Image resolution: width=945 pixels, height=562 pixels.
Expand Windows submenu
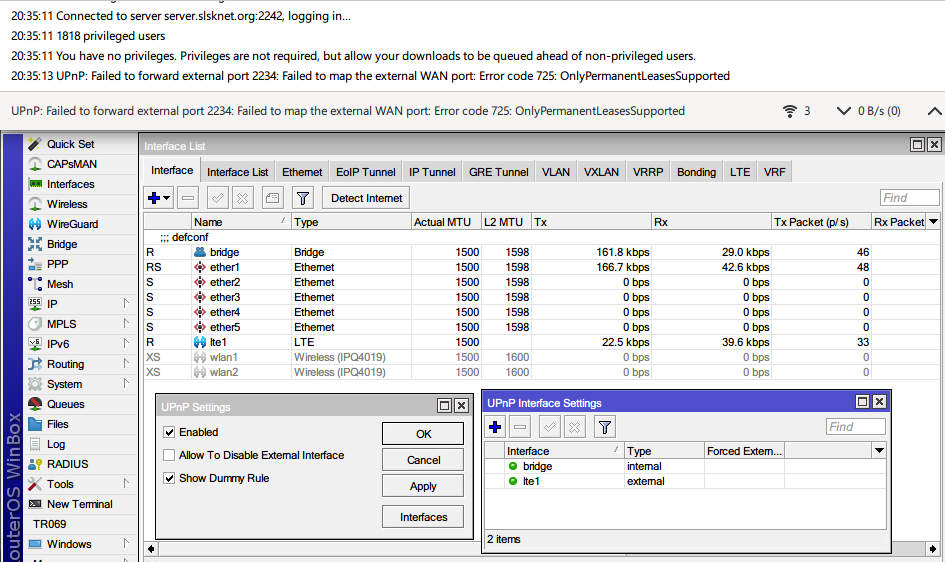[x=126, y=543]
